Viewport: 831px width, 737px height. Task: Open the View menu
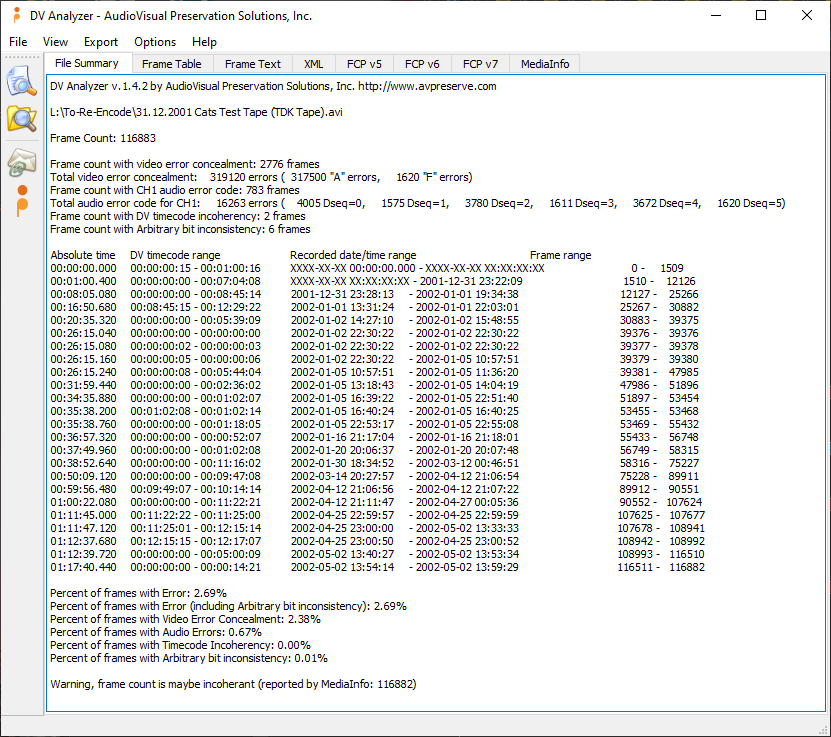(x=56, y=42)
